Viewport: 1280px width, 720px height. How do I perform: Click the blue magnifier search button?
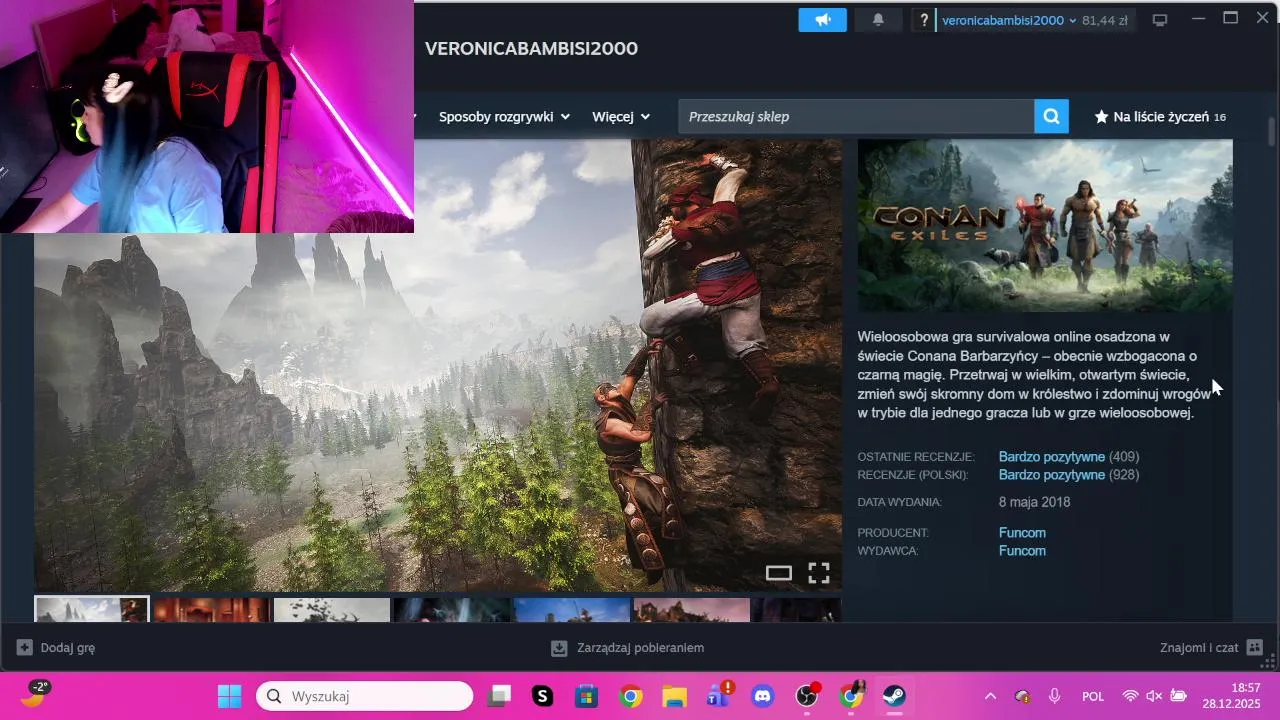1051,116
